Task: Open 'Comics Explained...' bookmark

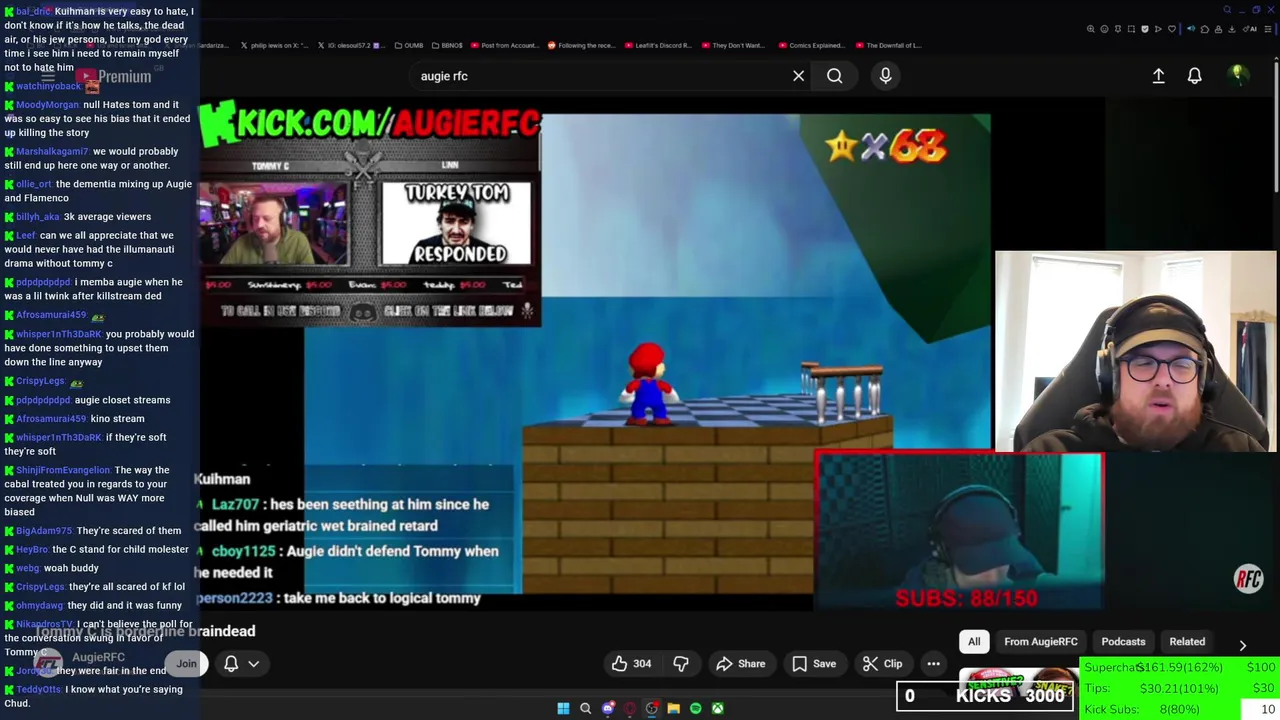Action: (812, 45)
